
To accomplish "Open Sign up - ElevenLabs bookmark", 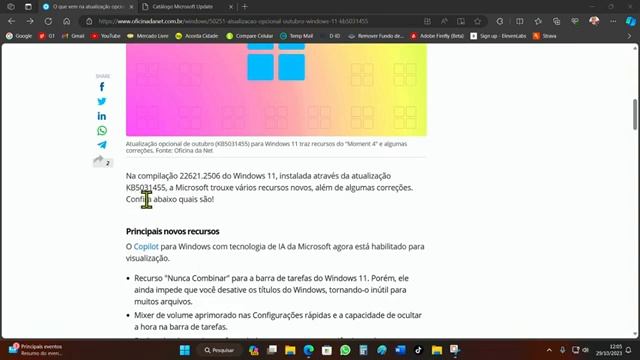I will [498, 36].
